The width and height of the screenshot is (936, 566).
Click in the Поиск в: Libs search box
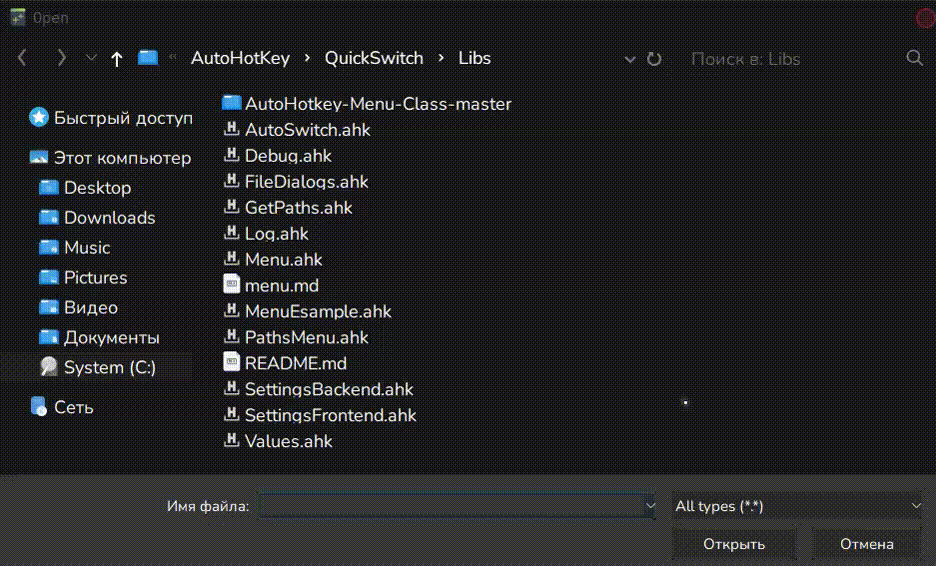click(790, 59)
